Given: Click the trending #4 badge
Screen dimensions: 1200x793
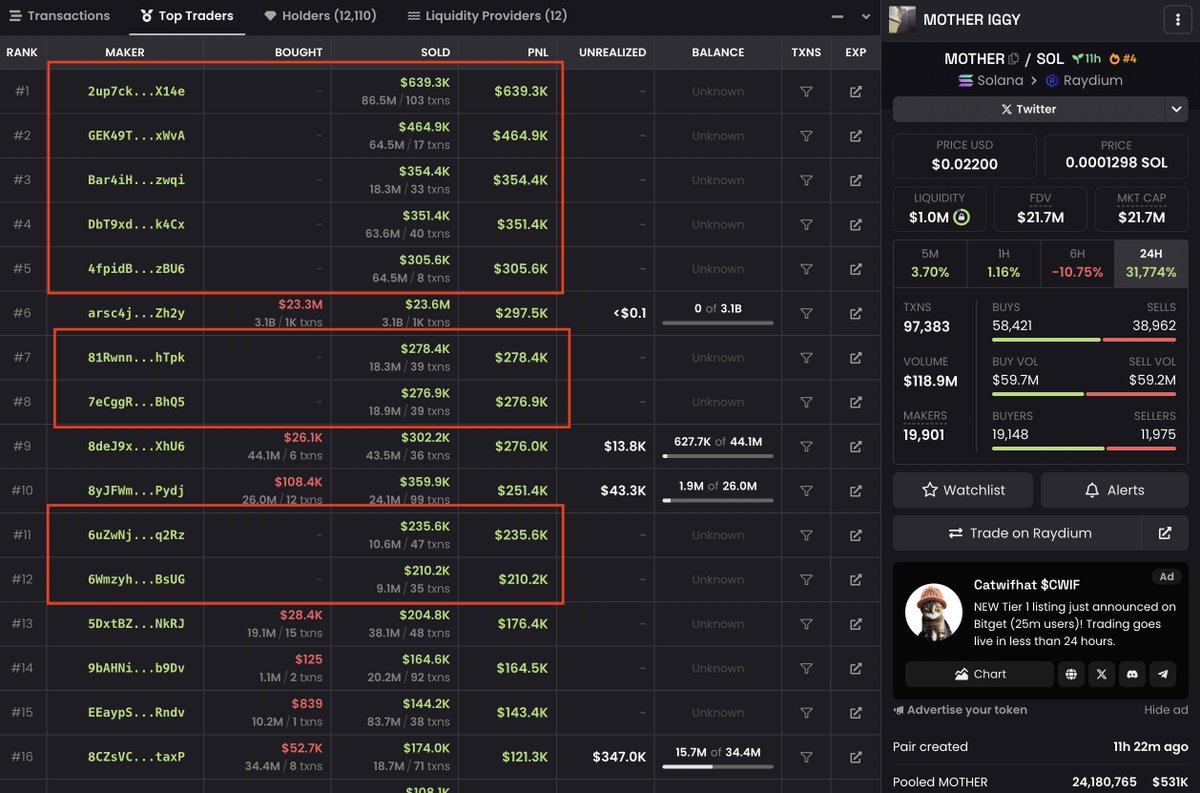Looking at the screenshot, I should click(1124, 59).
